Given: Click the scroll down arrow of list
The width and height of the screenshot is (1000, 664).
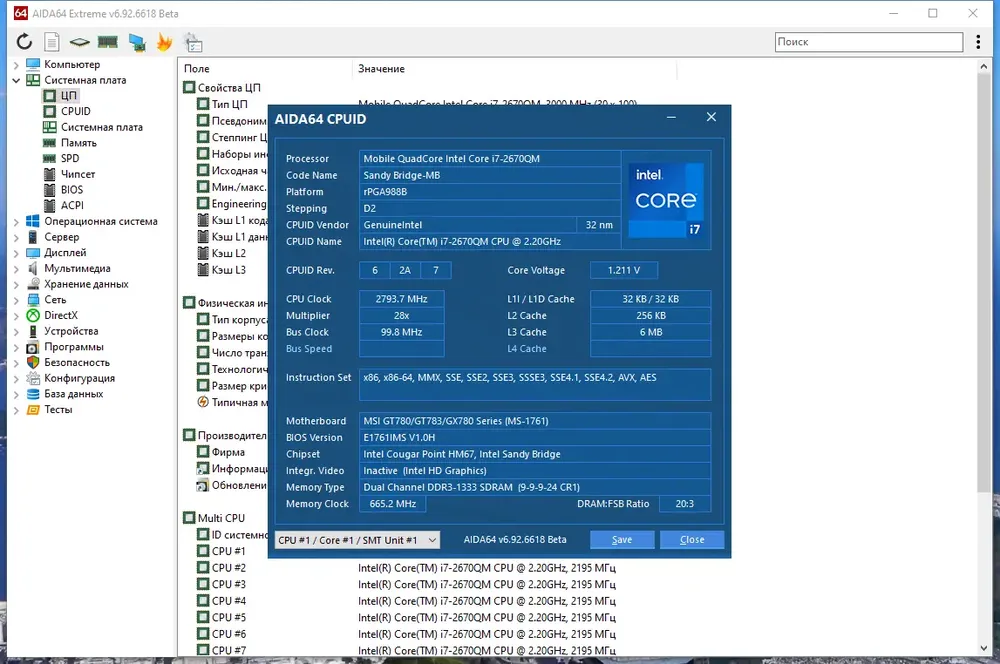Looking at the screenshot, I should tap(983, 648).
